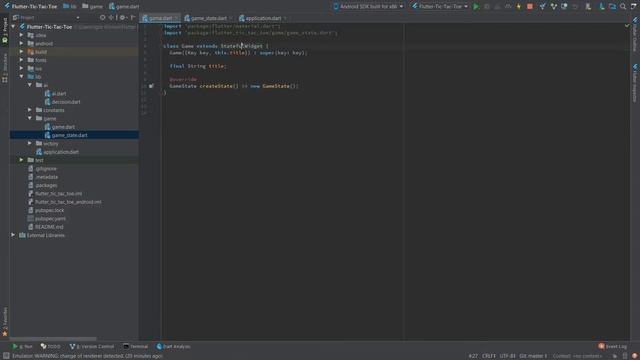This screenshot has height=360, width=640.
Task: Hide the Project panel with hide icon
Action: 133,18
